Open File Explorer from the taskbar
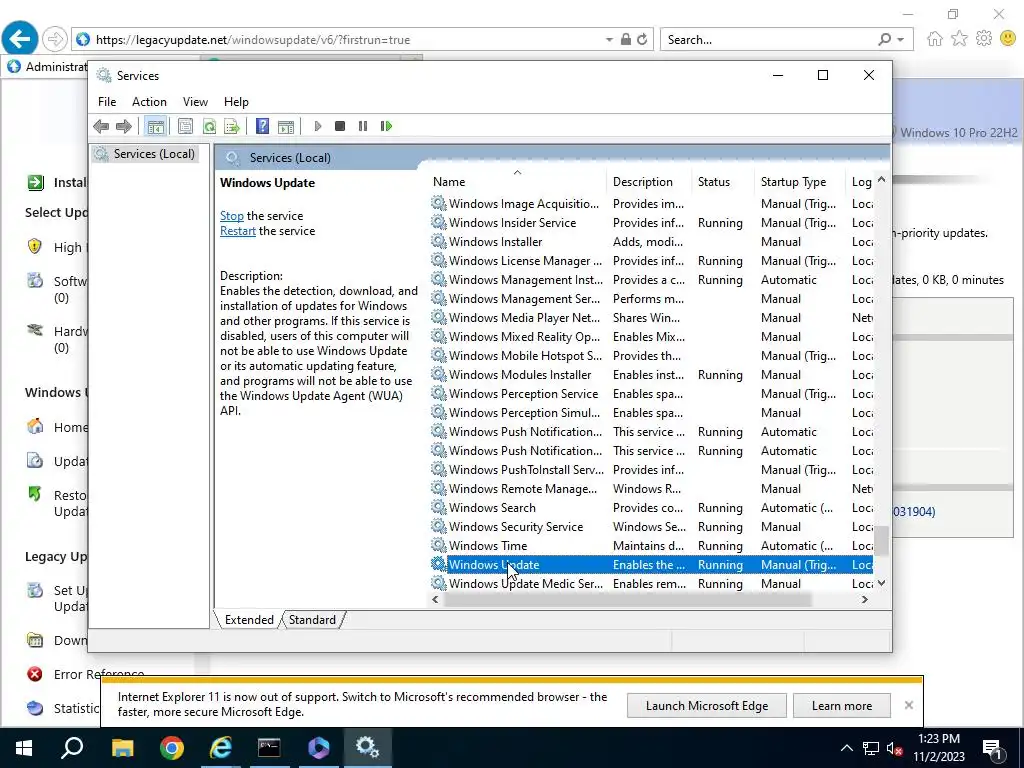This screenshot has height=768, width=1024. [122, 748]
